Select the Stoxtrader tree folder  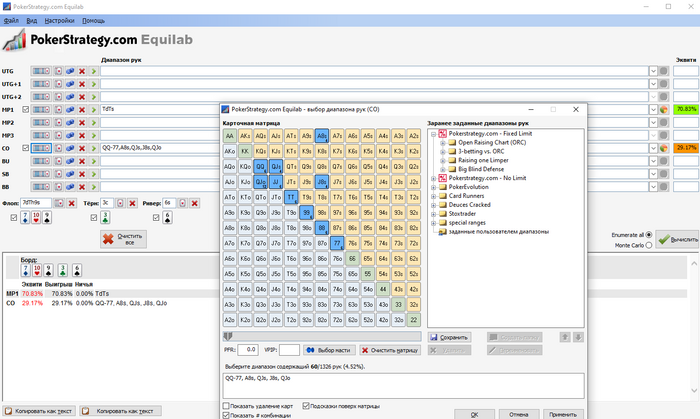click(462, 214)
